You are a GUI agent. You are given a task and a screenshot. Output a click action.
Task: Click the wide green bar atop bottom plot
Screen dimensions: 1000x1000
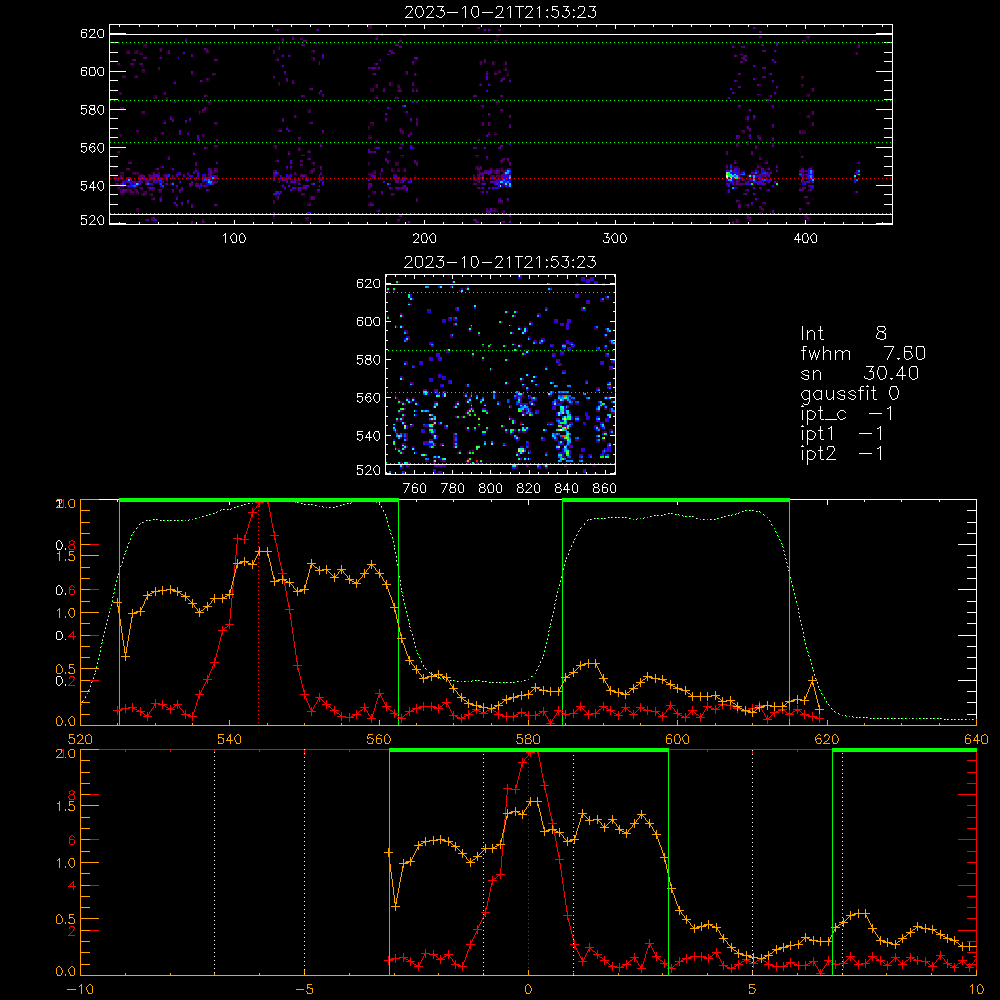click(529, 751)
